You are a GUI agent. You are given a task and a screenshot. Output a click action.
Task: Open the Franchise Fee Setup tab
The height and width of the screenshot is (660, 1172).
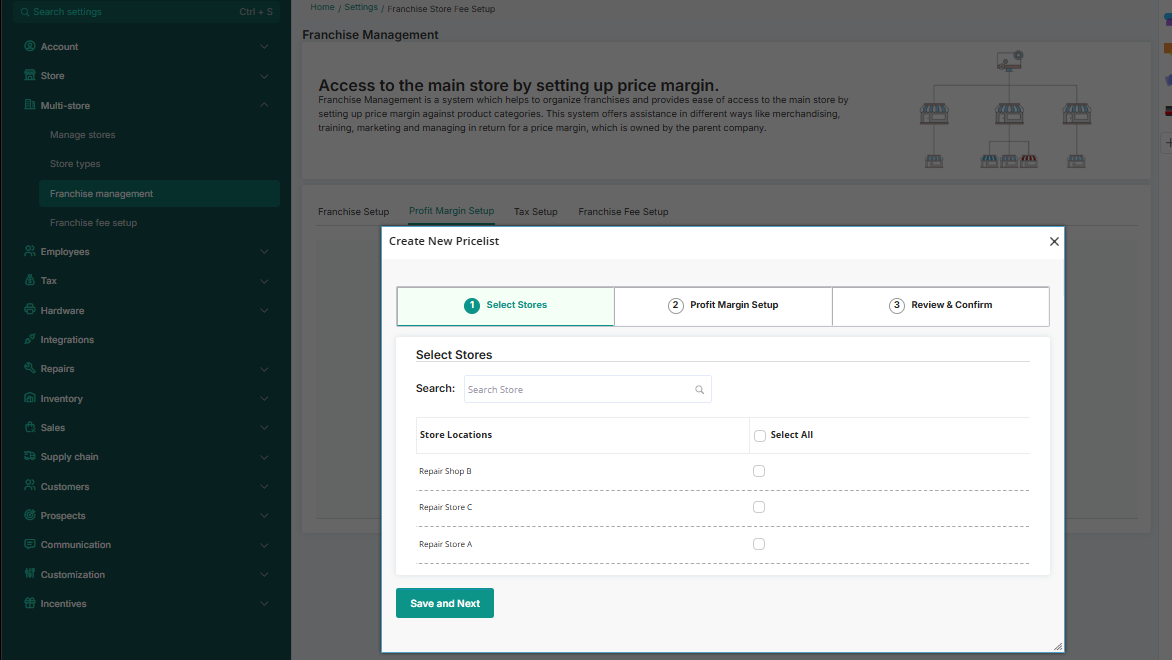click(x=623, y=212)
